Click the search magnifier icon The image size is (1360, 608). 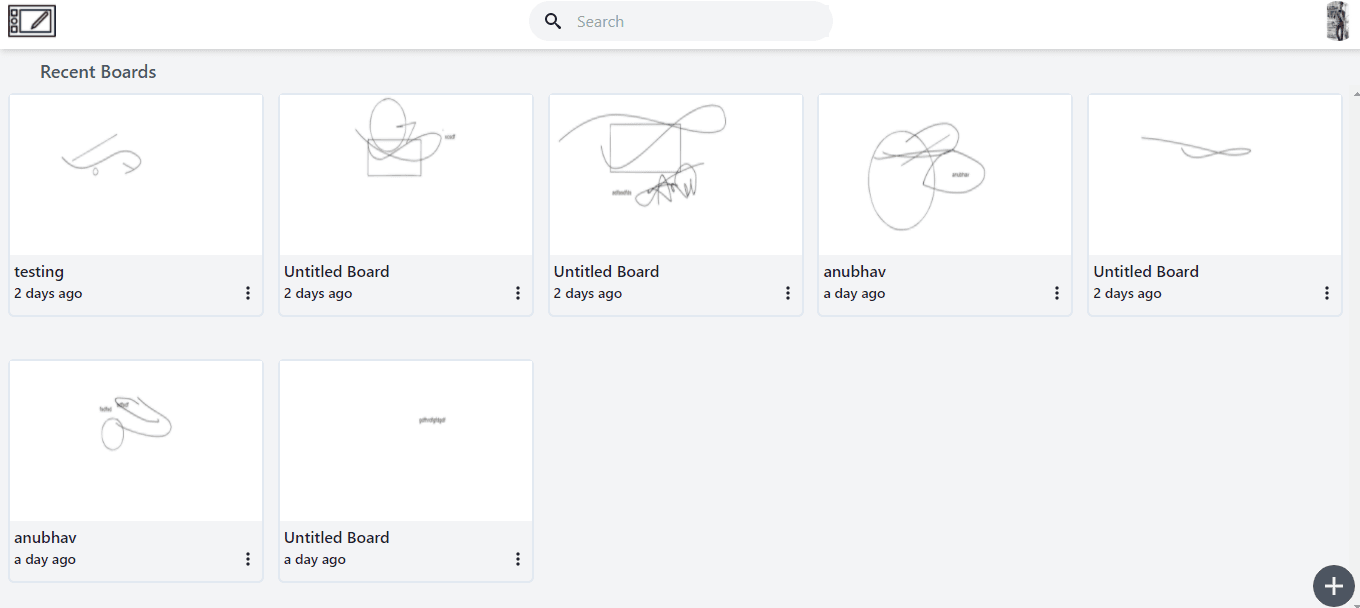point(553,21)
